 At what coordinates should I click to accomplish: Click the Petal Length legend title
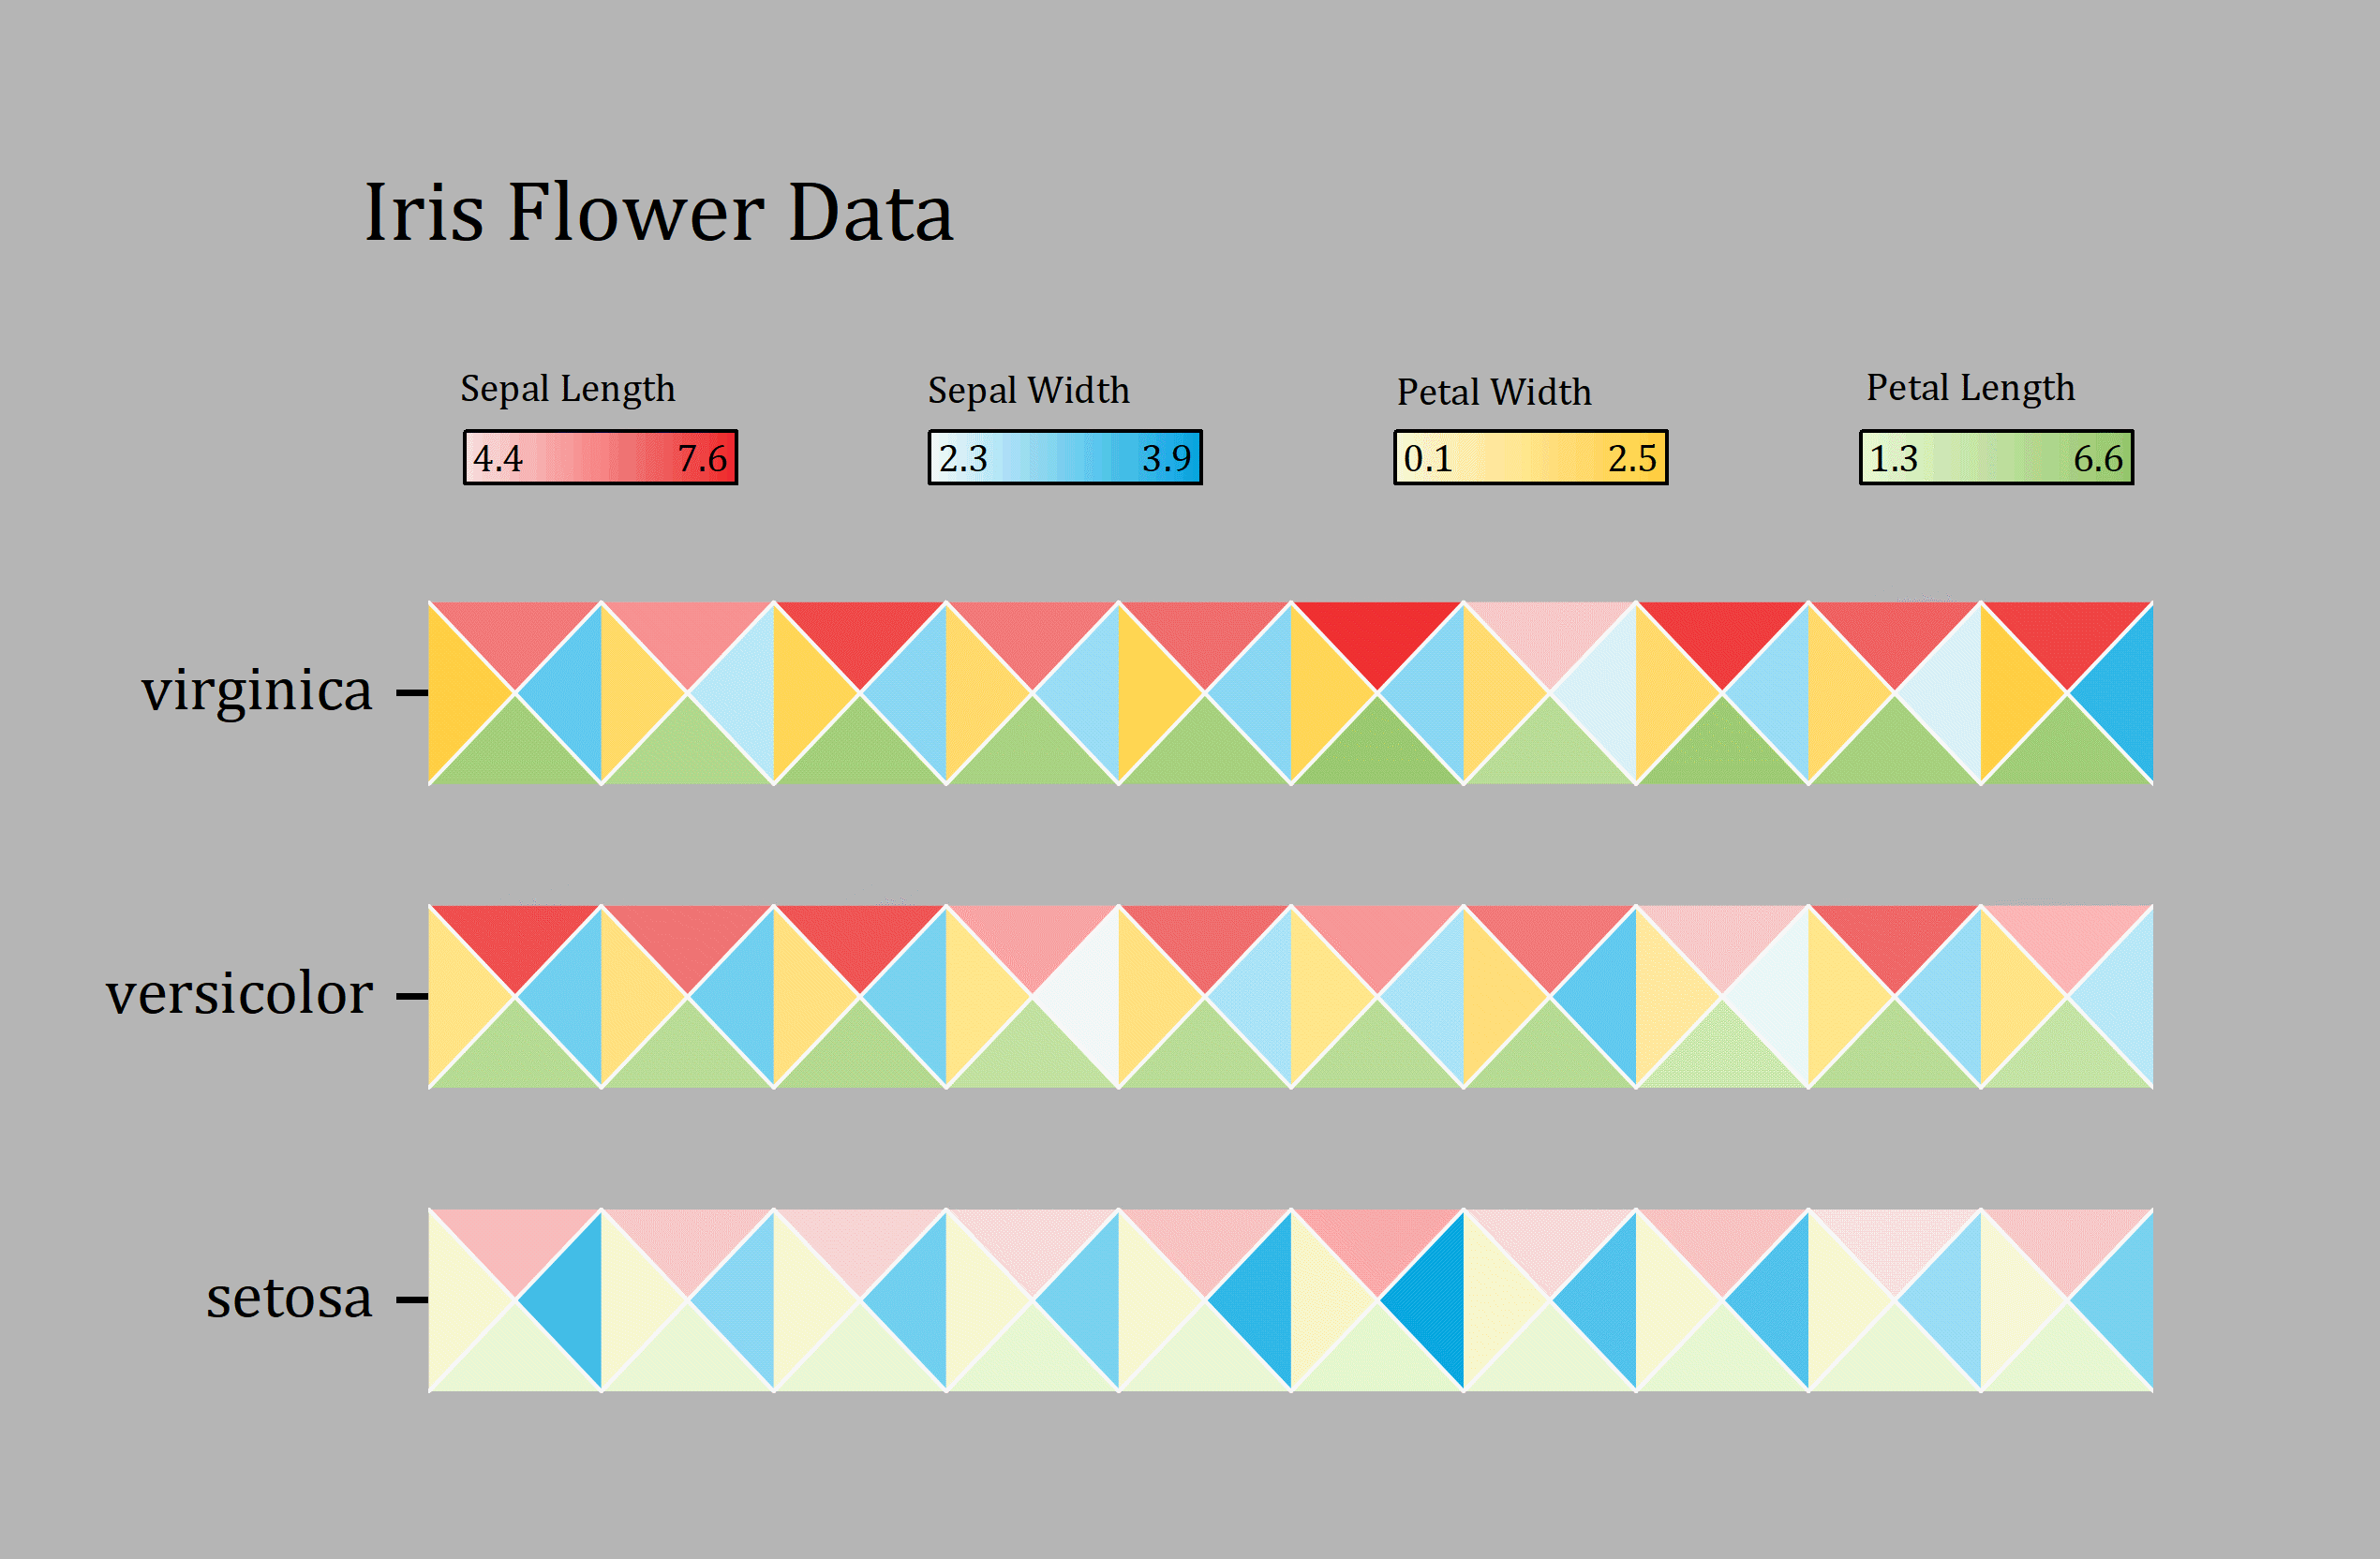pos(1970,387)
